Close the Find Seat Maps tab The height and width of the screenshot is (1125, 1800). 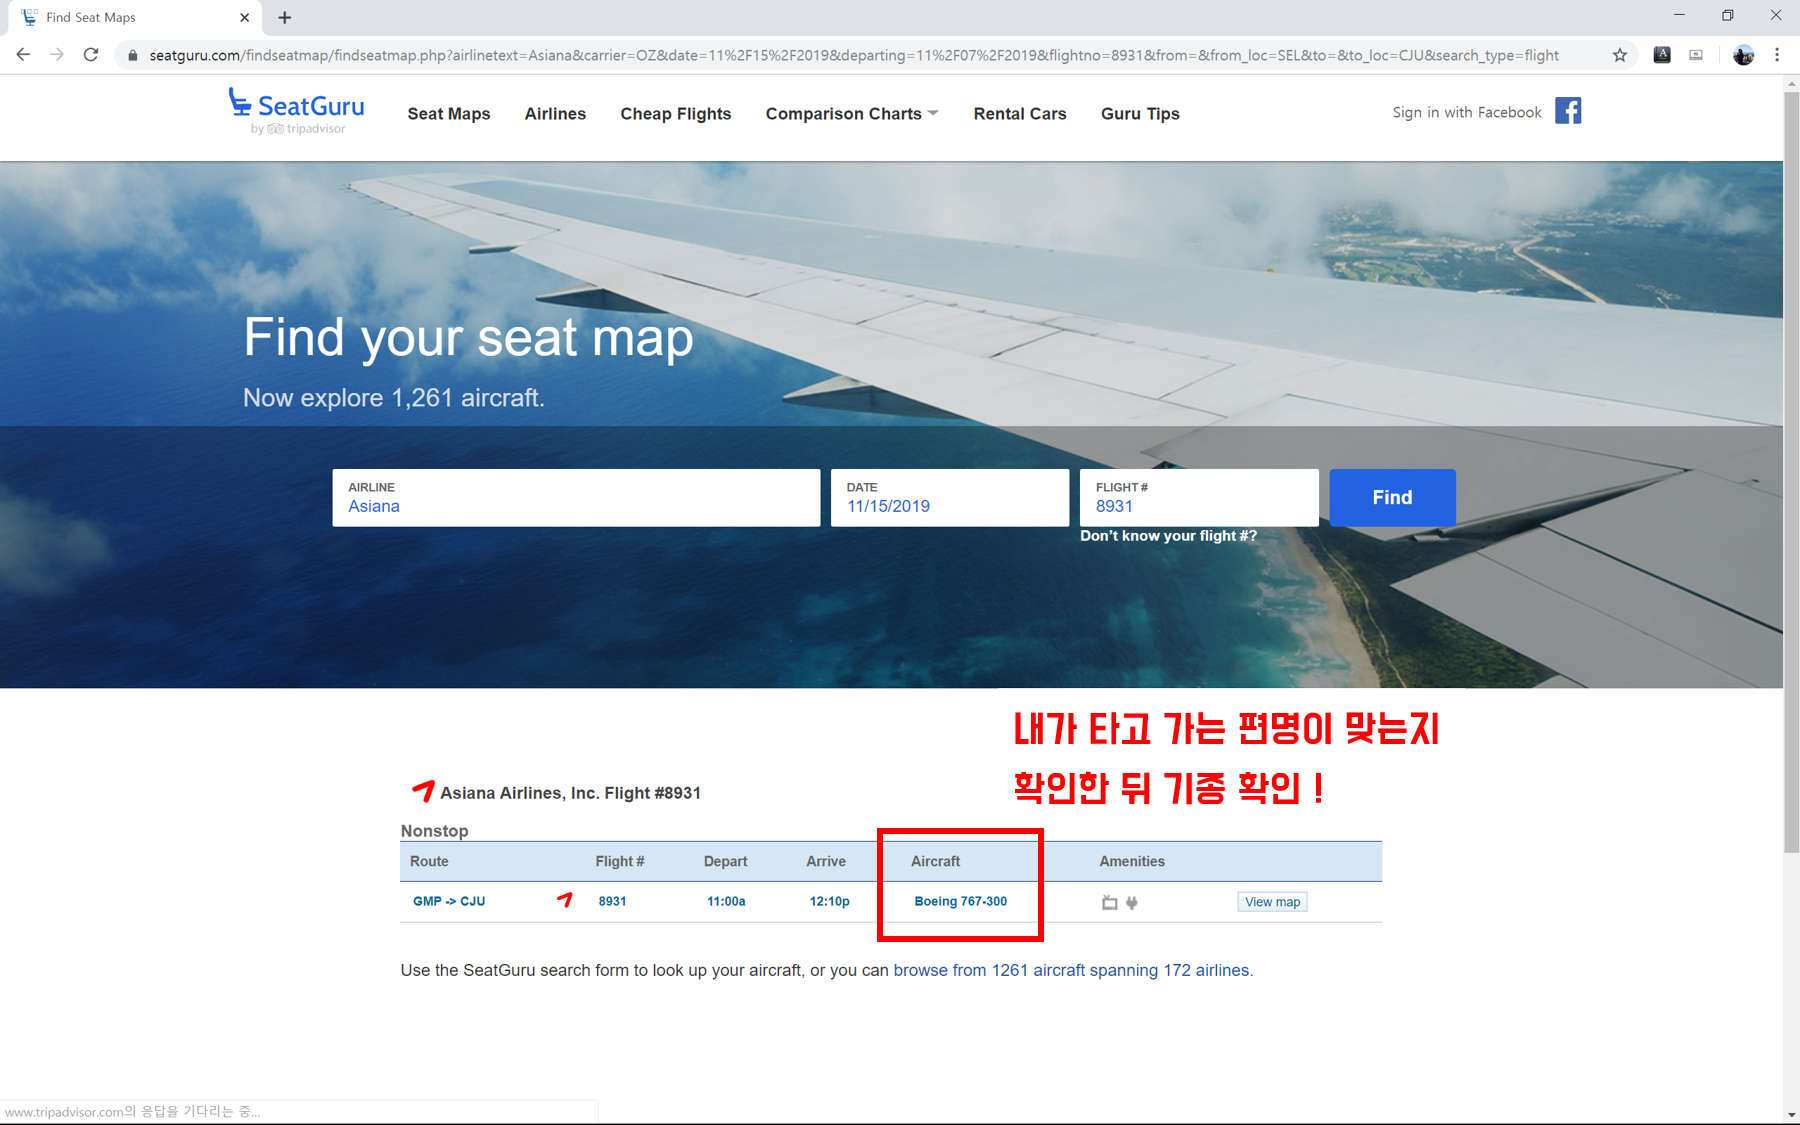pos(245,17)
